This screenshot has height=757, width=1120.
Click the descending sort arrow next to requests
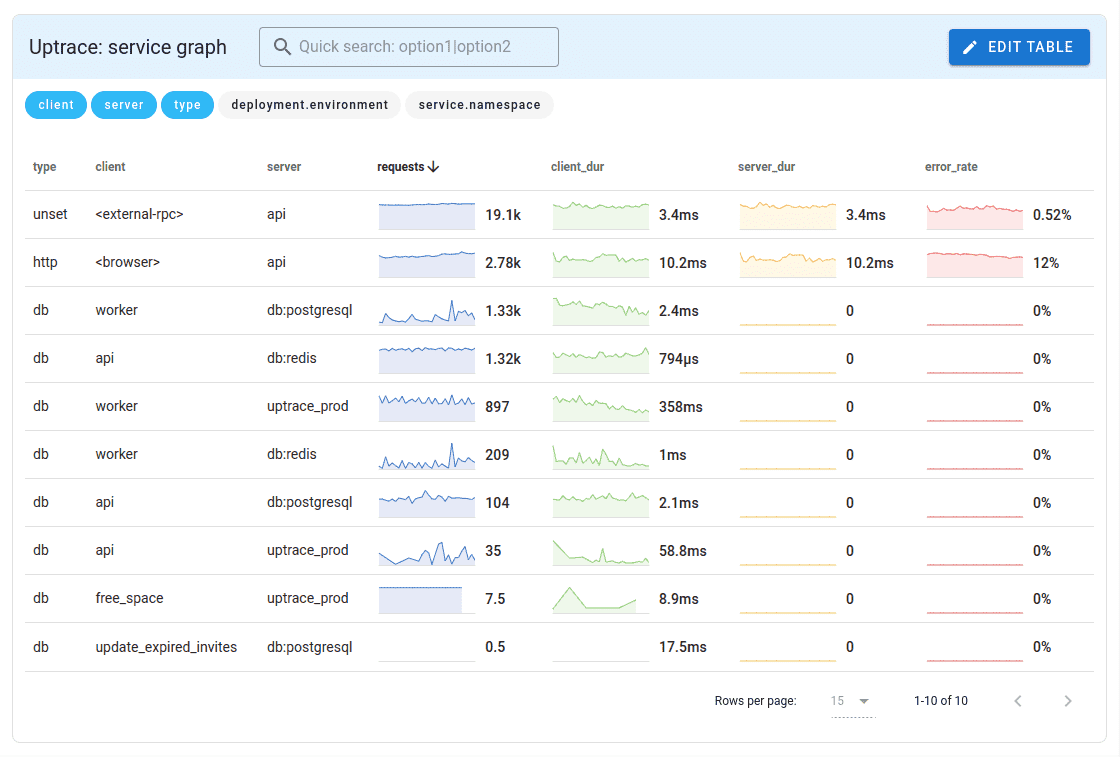[x=434, y=166]
